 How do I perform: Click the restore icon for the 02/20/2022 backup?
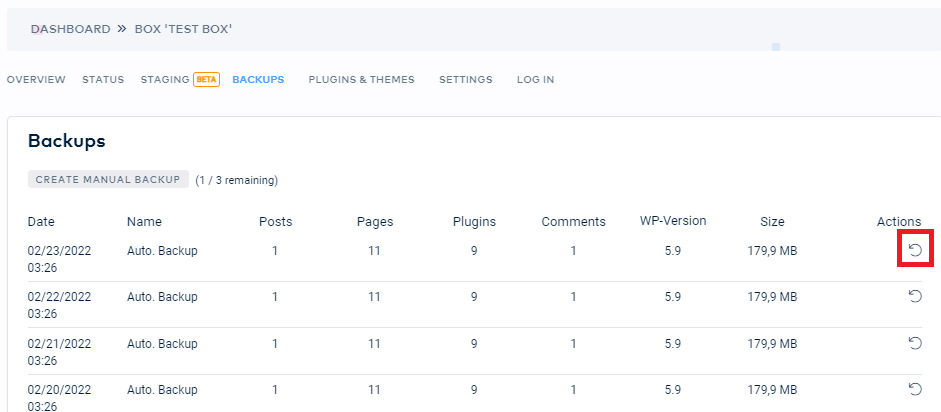click(915, 389)
